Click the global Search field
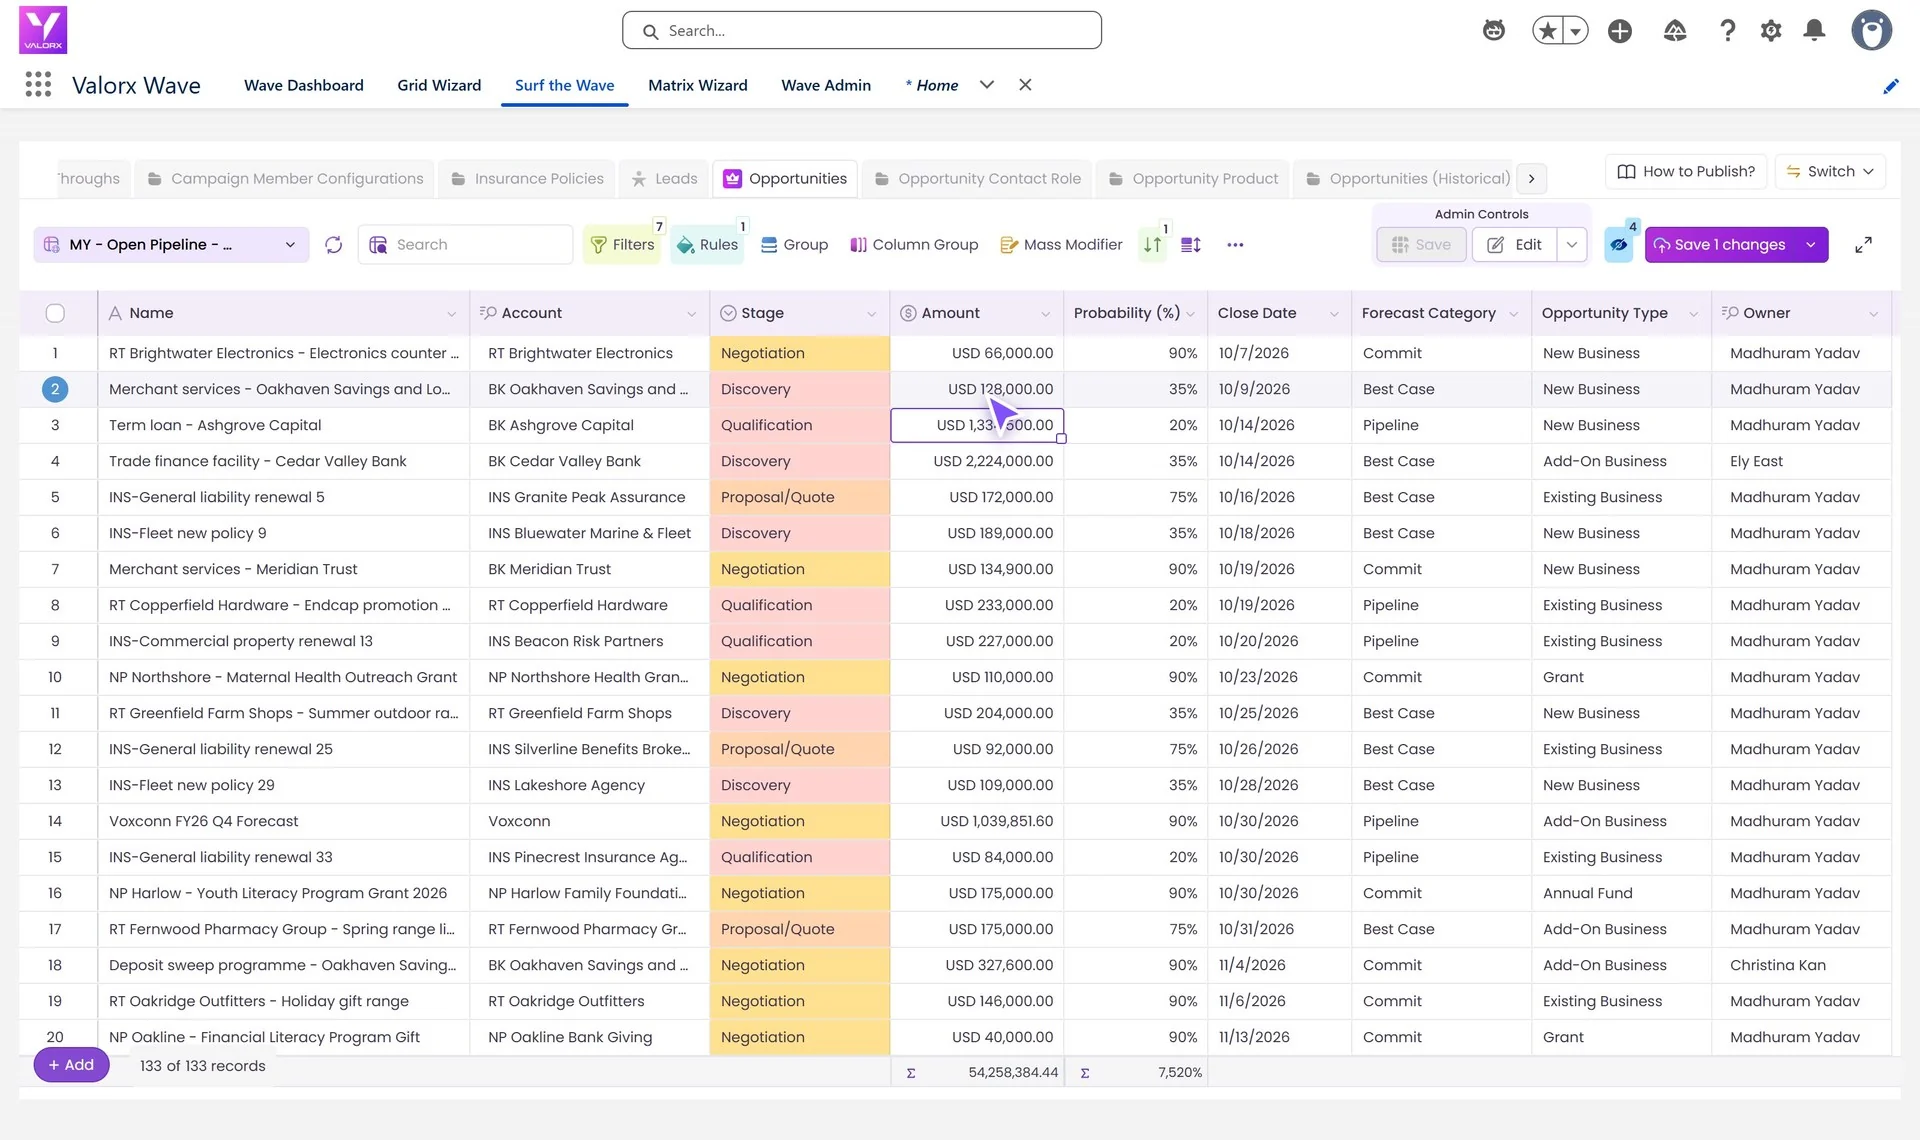The width and height of the screenshot is (1920, 1140). click(862, 31)
